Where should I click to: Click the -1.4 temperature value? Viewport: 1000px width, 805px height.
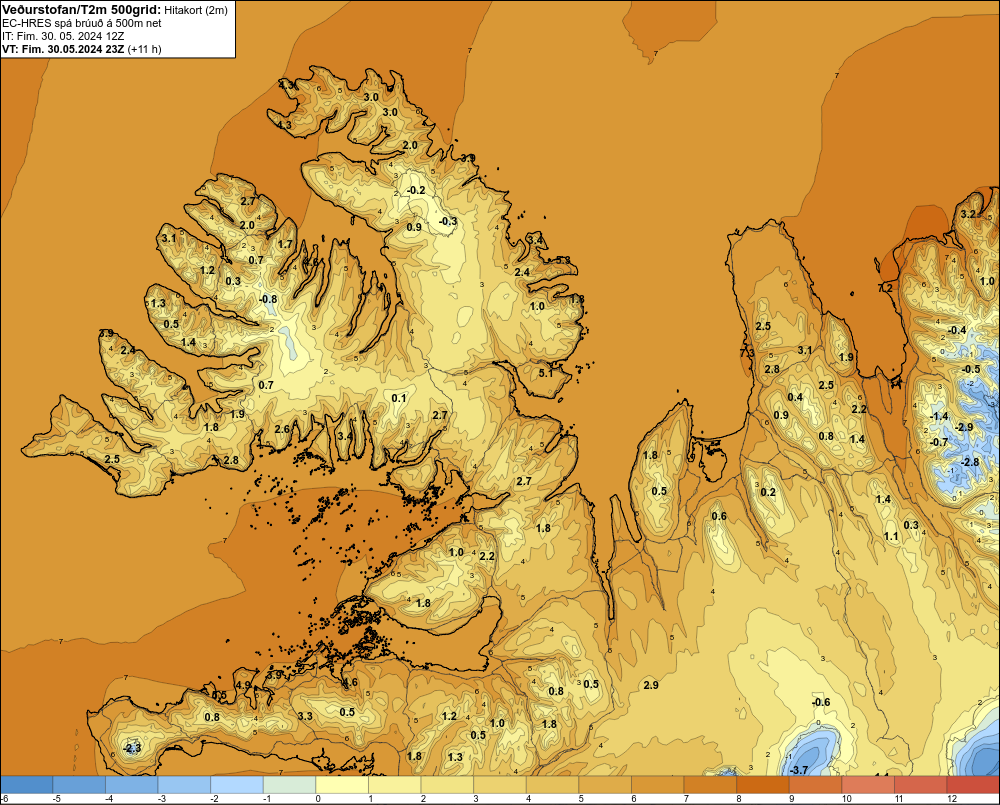[939, 416]
